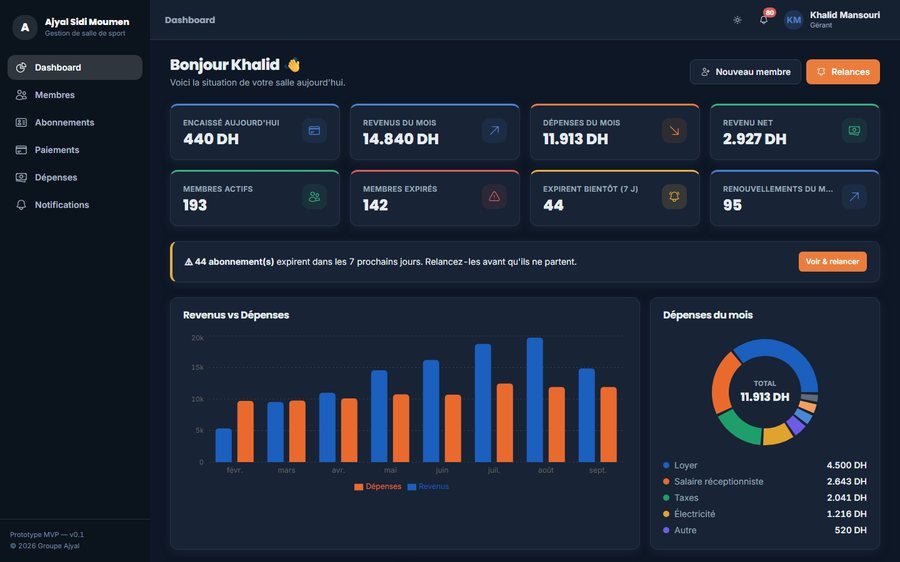Viewport: 900px width, 562px height.
Task: Click the Taxes legend entry
Action: (x=765, y=498)
